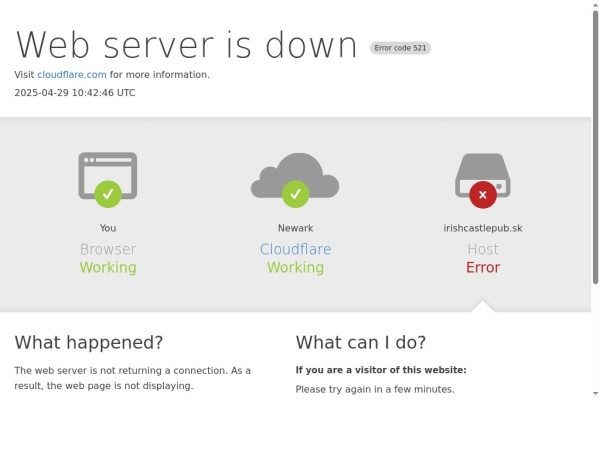600x450 pixels.
Task: Click the What can I do? heading
Action: pyautogui.click(x=360, y=342)
